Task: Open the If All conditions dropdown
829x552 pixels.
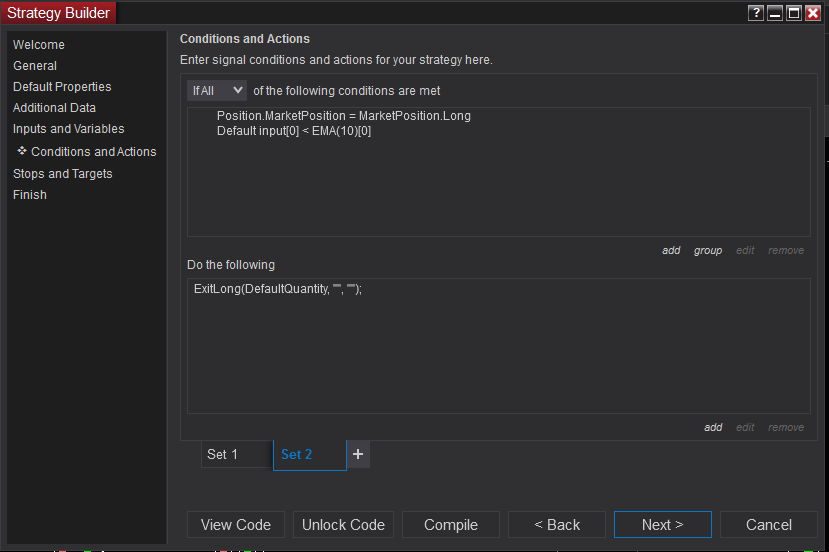Action: pyautogui.click(x=217, y=90)
